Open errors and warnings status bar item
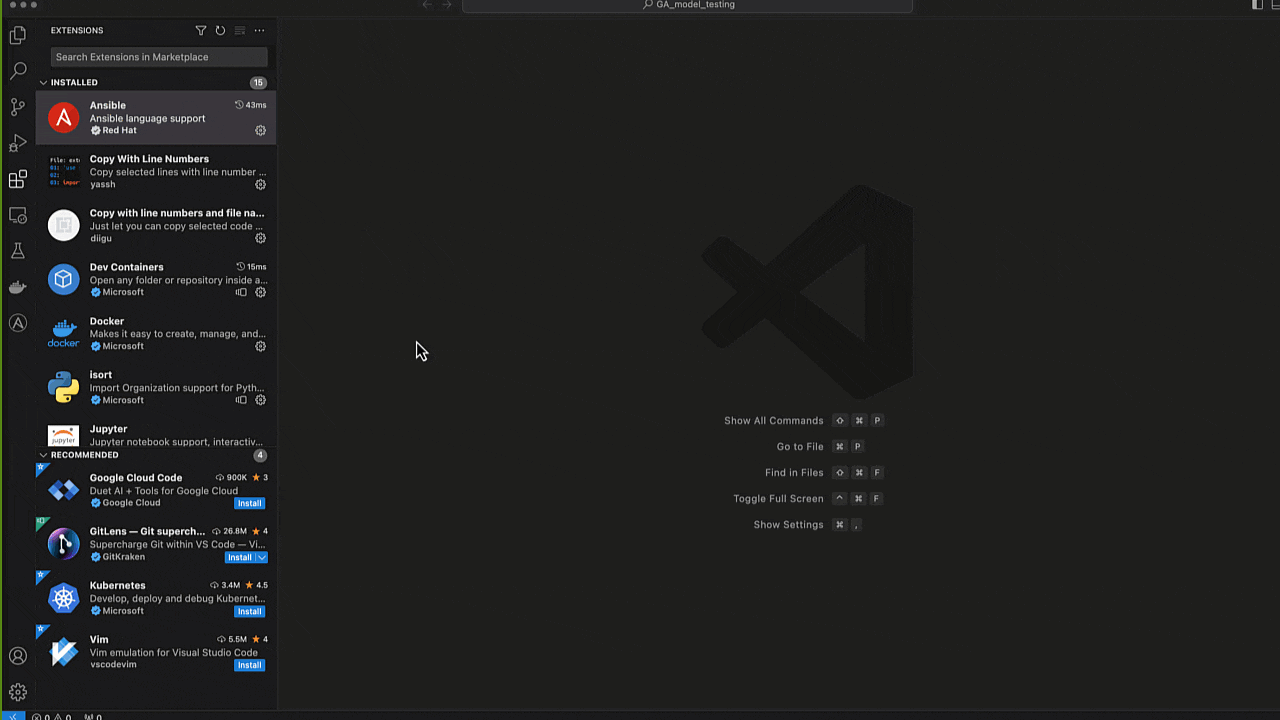This screenshot has height=720, width=1280. click(x=51, y=716)
